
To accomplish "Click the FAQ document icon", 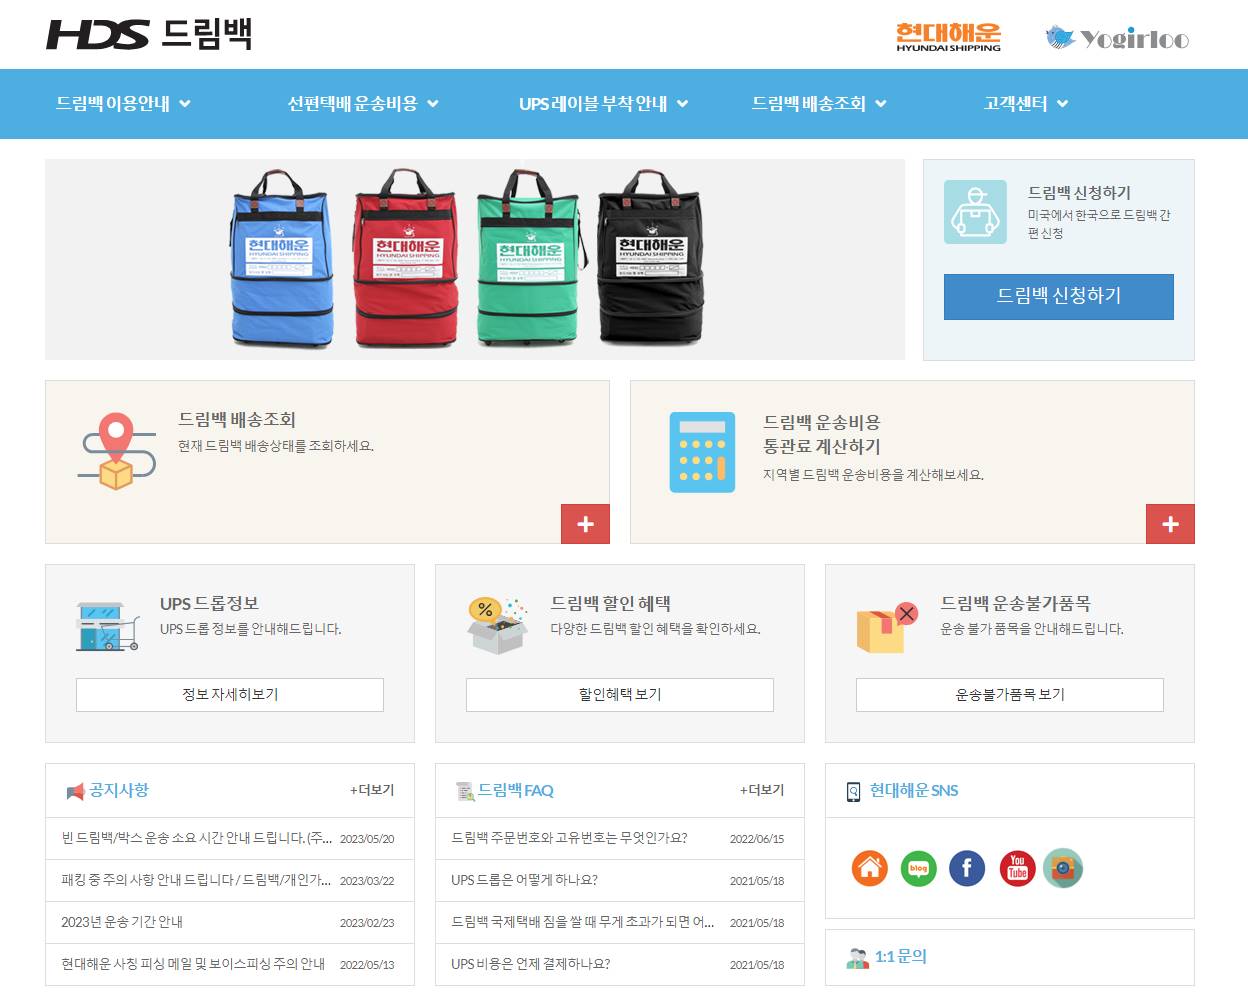I will [465, 792].
